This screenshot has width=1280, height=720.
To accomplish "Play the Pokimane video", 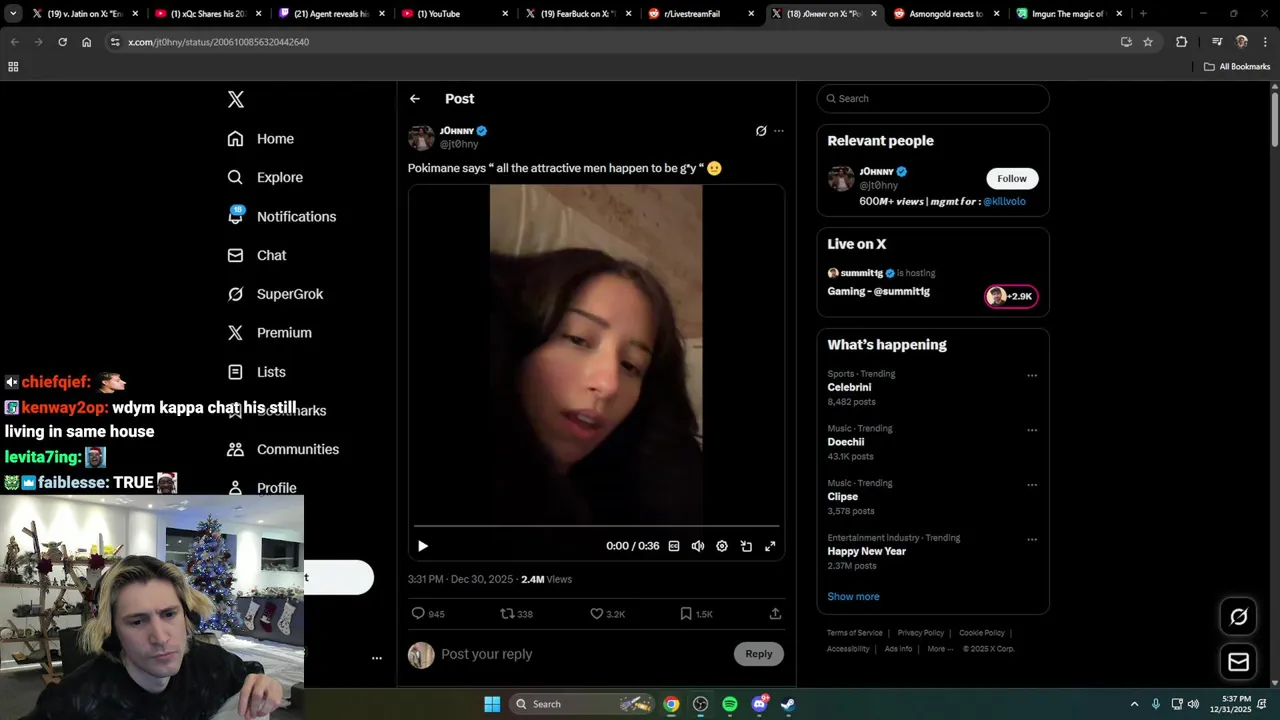I will (x=423, y=546).
